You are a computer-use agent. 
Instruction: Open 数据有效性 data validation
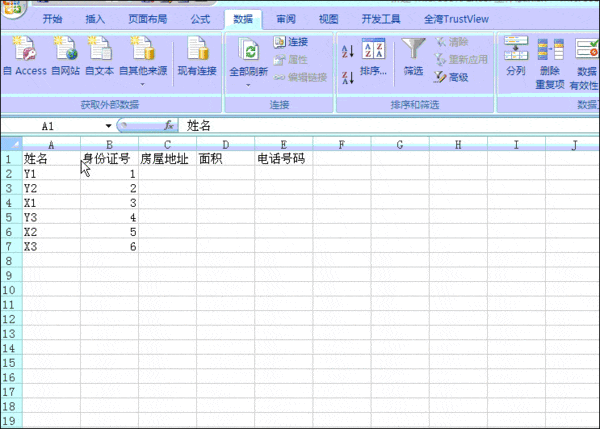click(584, 64)
